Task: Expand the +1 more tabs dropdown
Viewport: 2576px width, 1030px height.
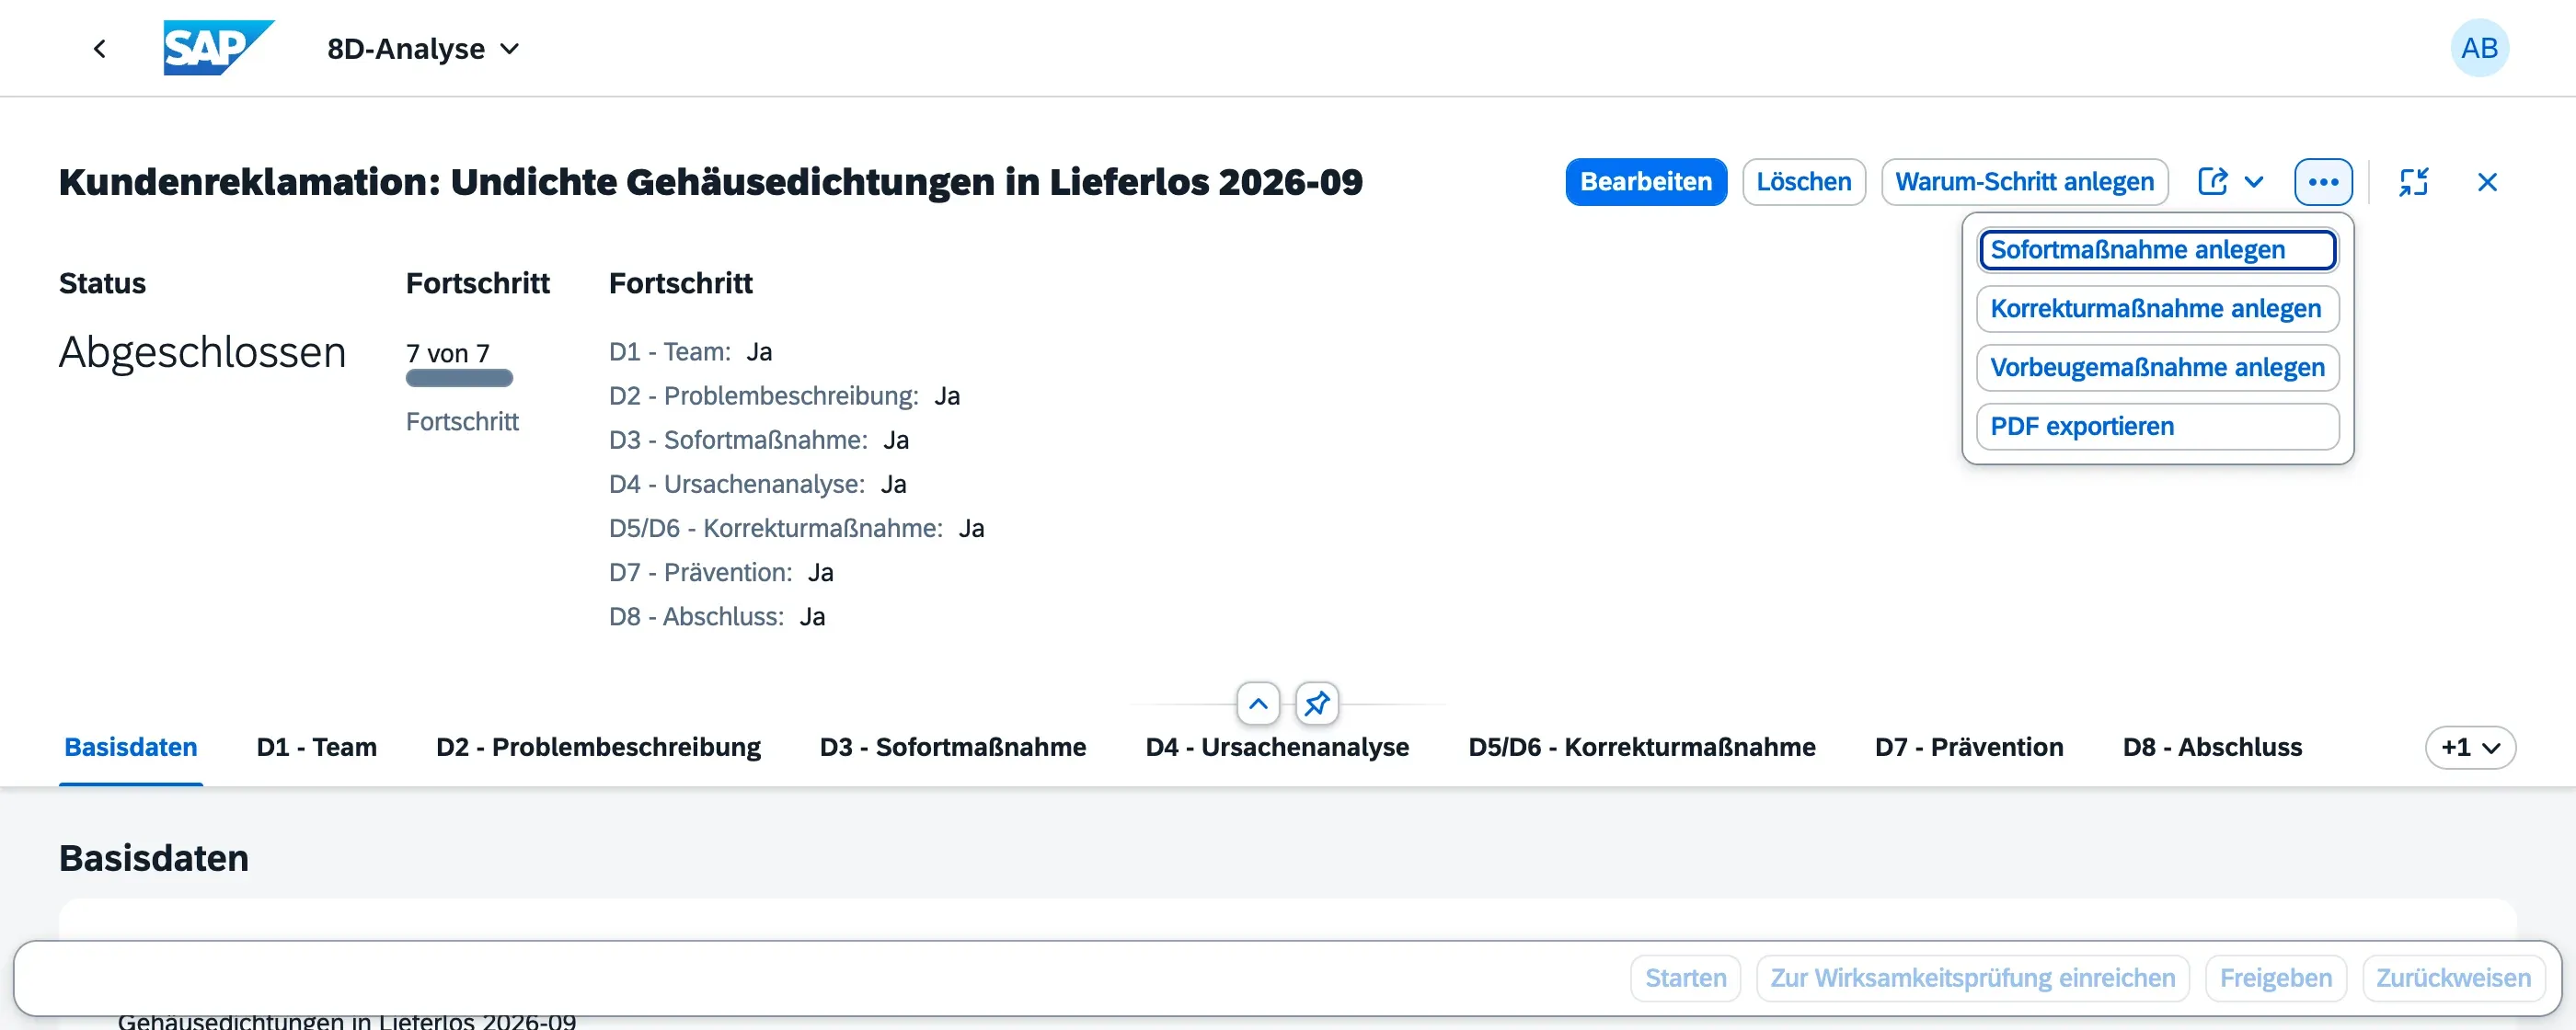Action: pos(2470,748)
